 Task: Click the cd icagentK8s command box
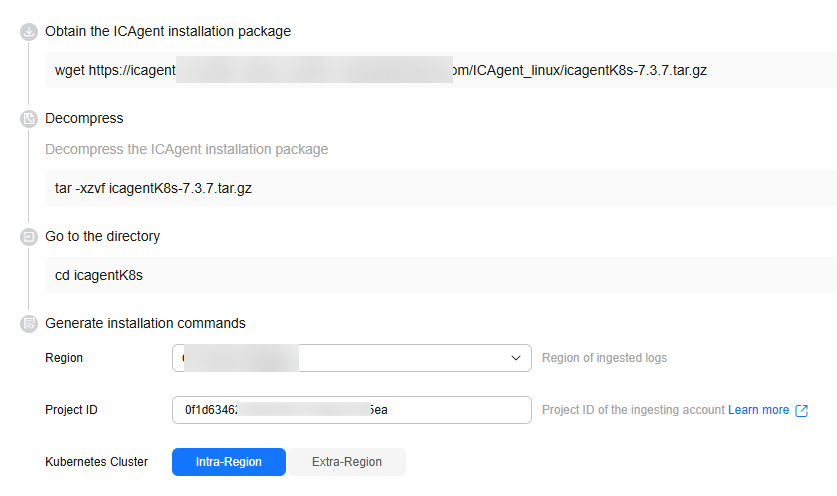pyautogui.click(x=441, y=275)
